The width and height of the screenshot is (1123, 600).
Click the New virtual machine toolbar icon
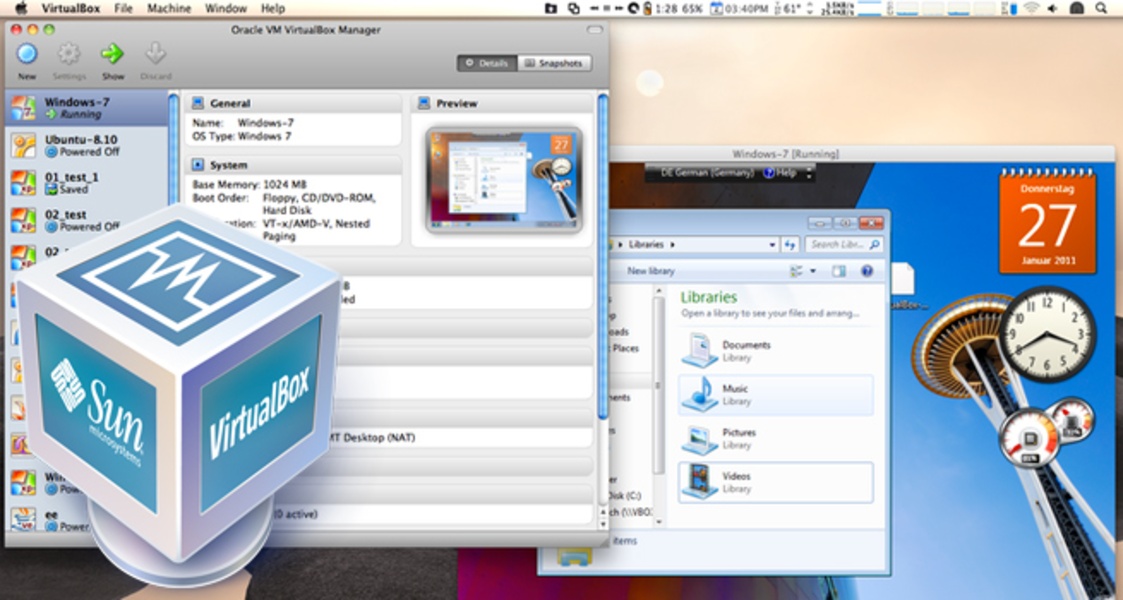coord(27,55)
